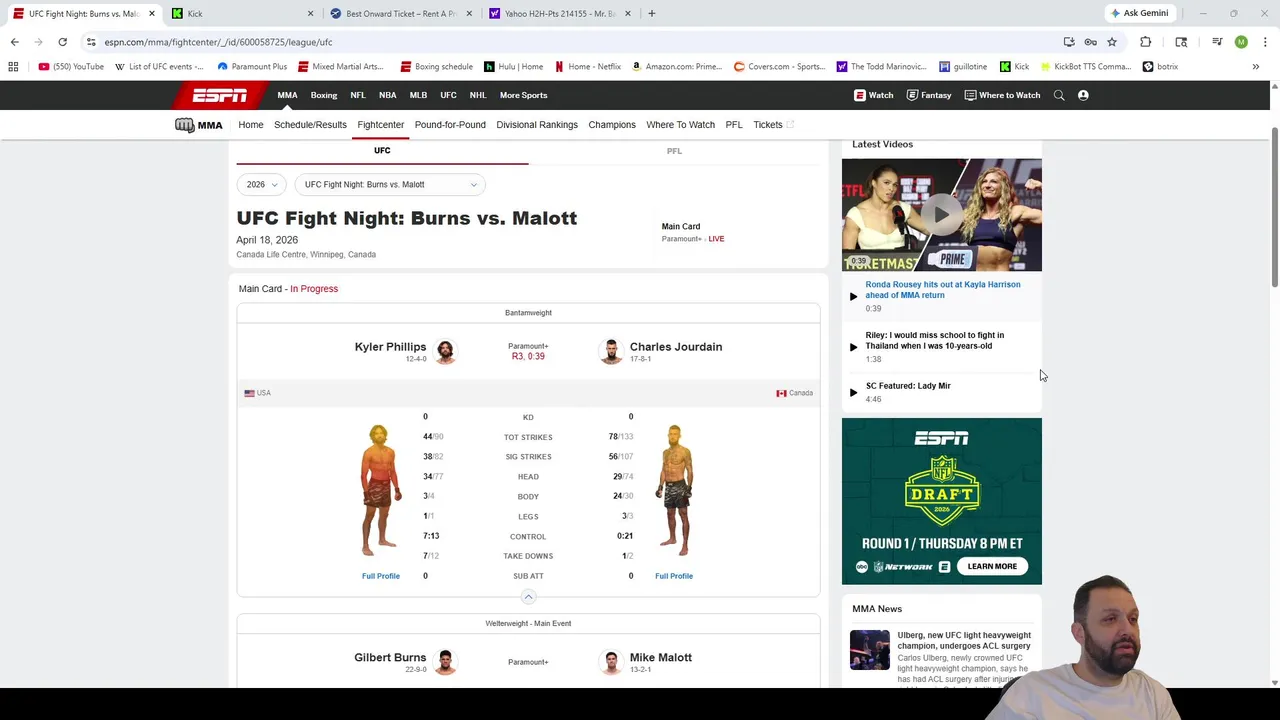Open the Paramount Plus bookmark
The width and height of the screenshot is (1280, 720).
tap(252, 66)
